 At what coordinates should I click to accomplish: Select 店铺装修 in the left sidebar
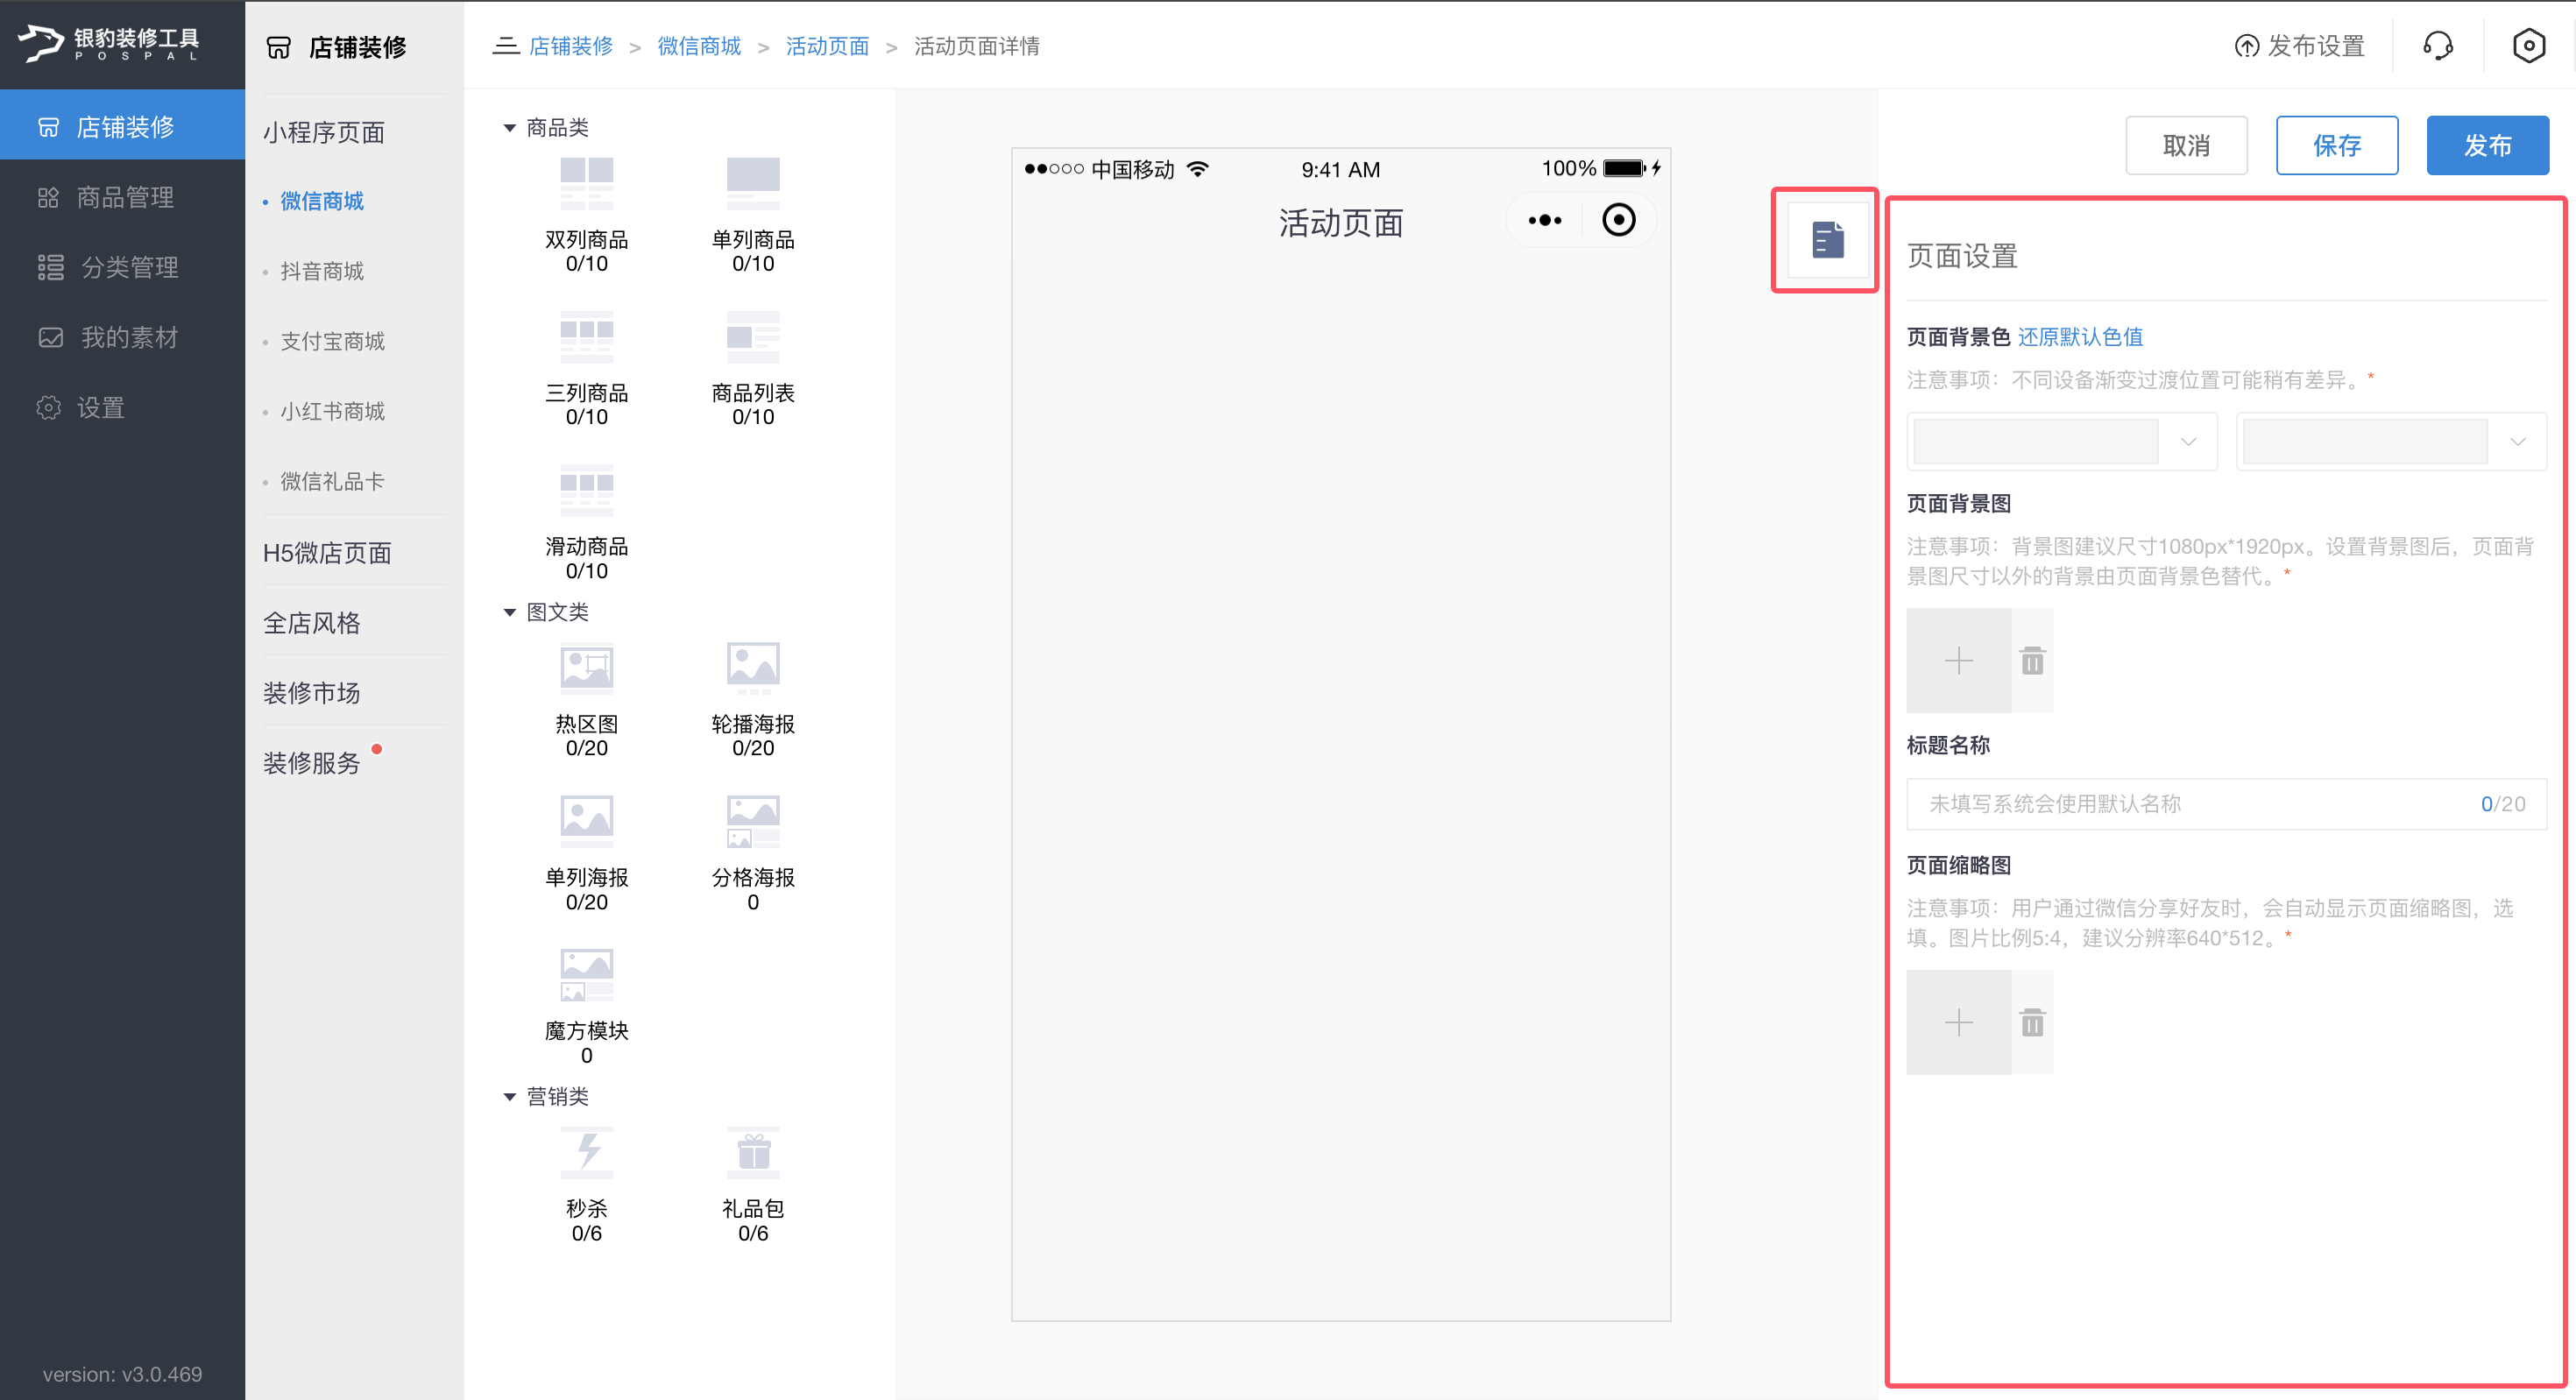(x=122, y=126)
